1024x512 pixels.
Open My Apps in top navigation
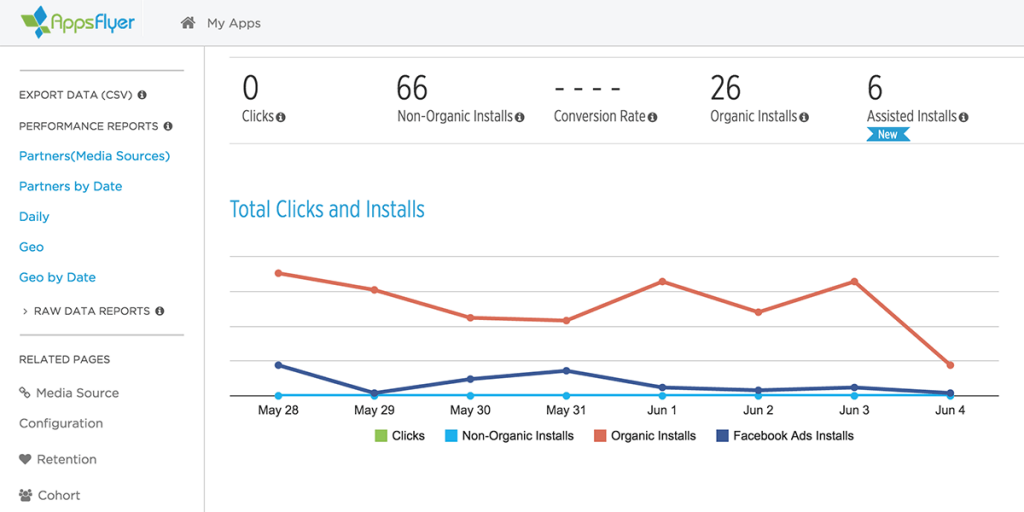[x=234, y=24]
